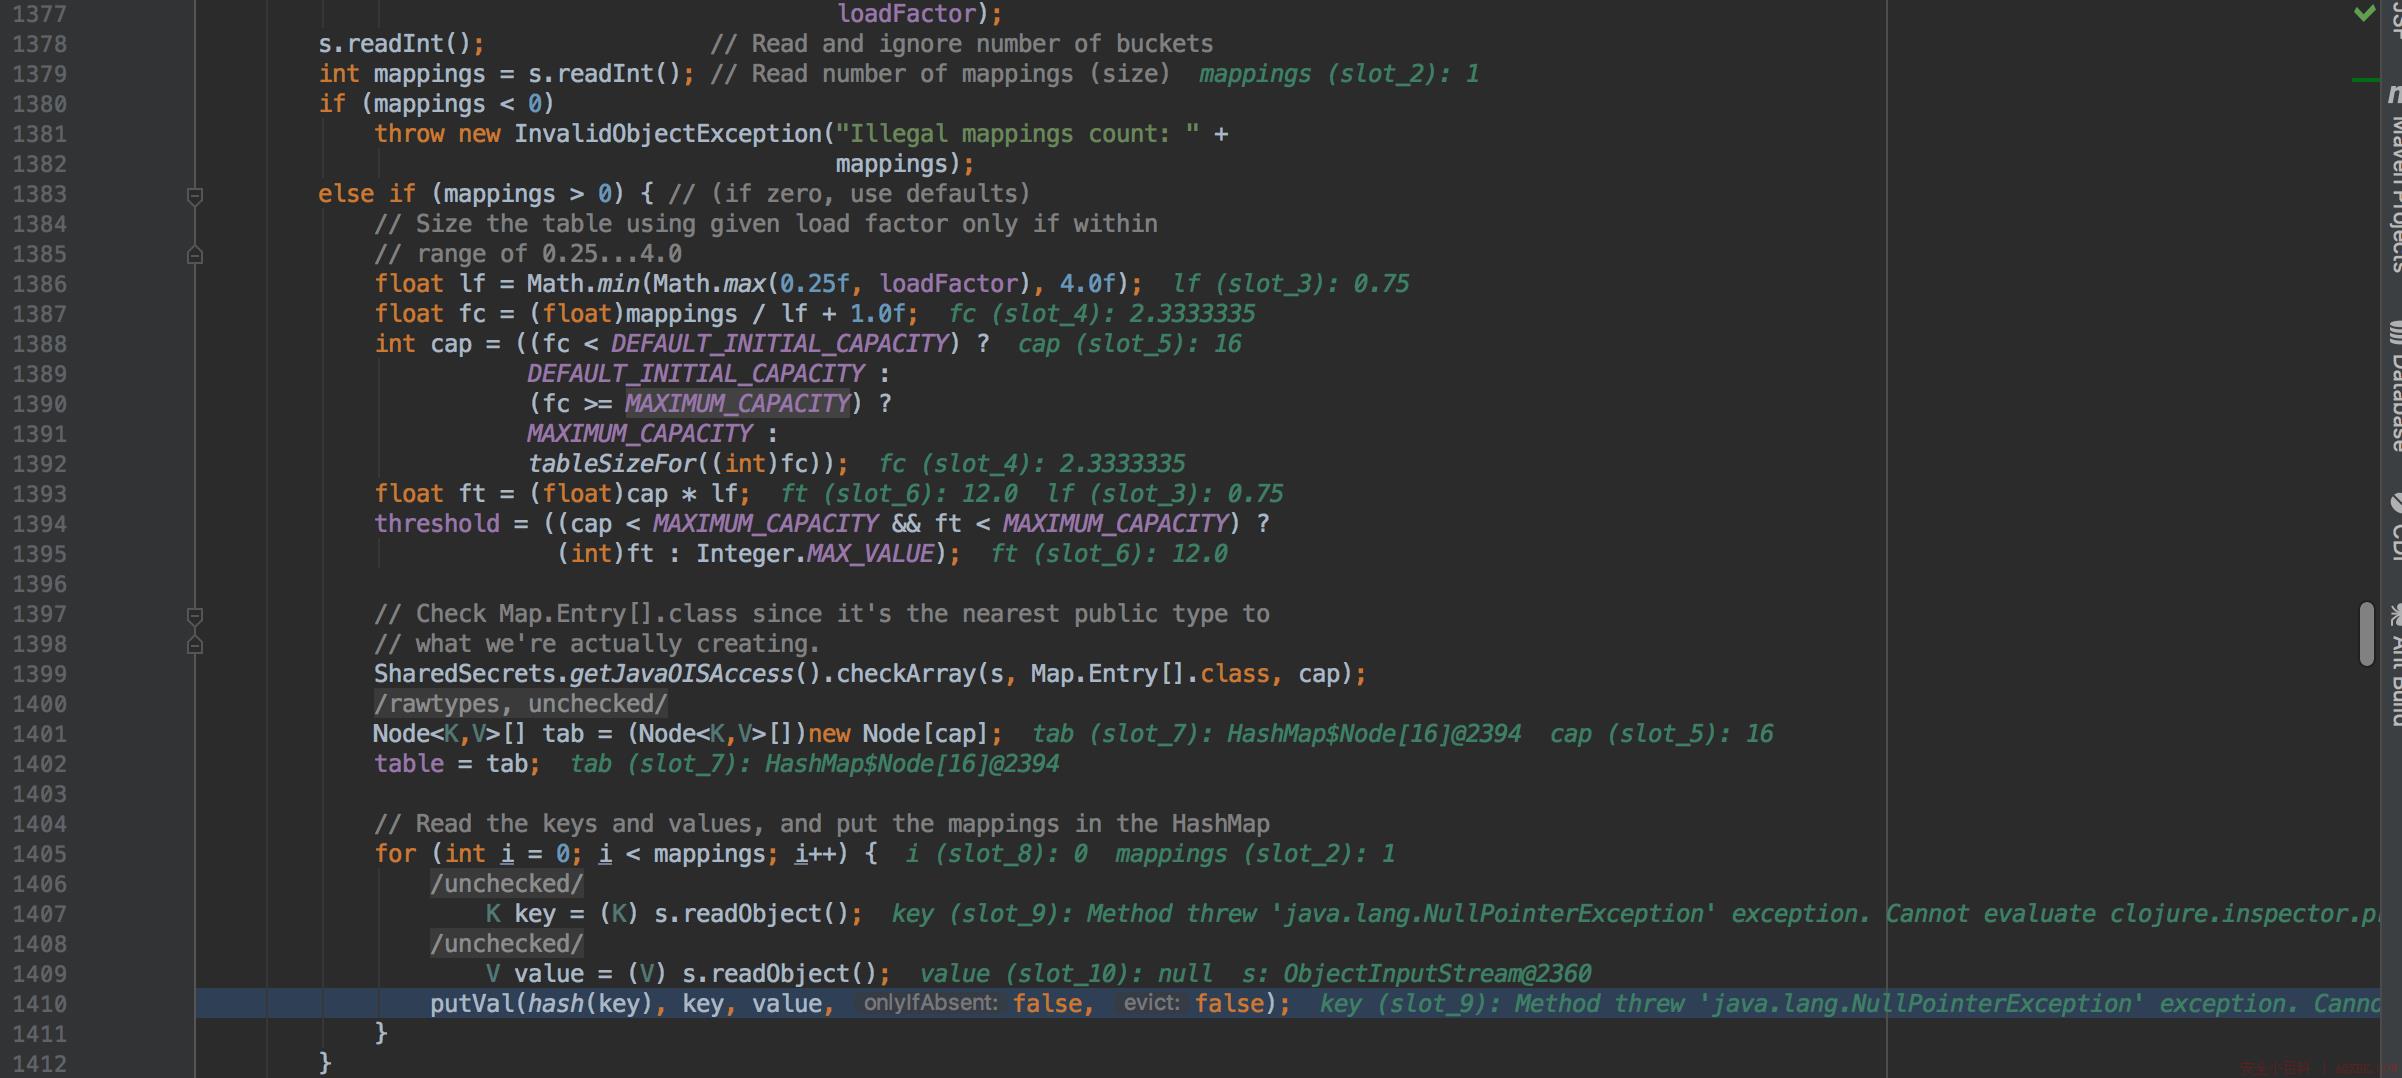Click line number 1405 in the gutter
The width and height of the screenshot is (2402, 1078).
pyautogui.click(x=40, y=854)
